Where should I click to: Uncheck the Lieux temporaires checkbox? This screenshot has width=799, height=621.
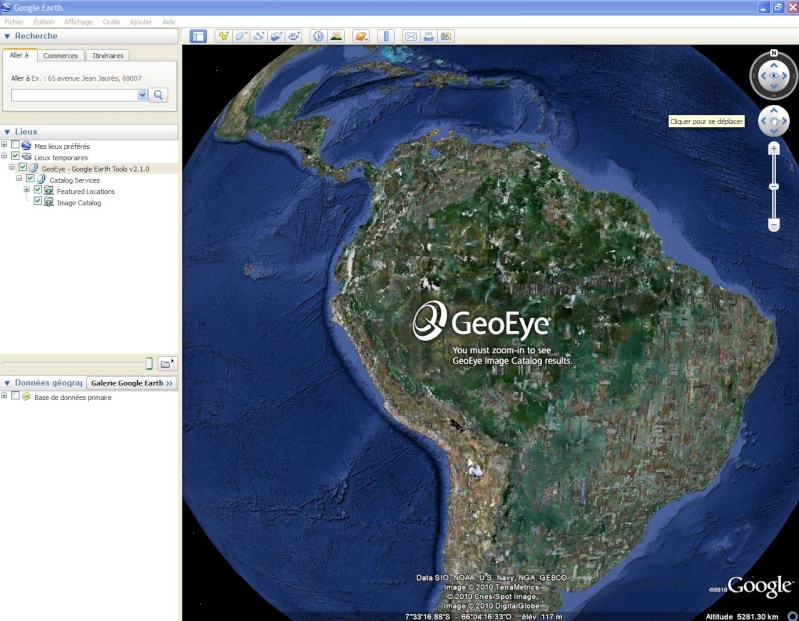15,156
